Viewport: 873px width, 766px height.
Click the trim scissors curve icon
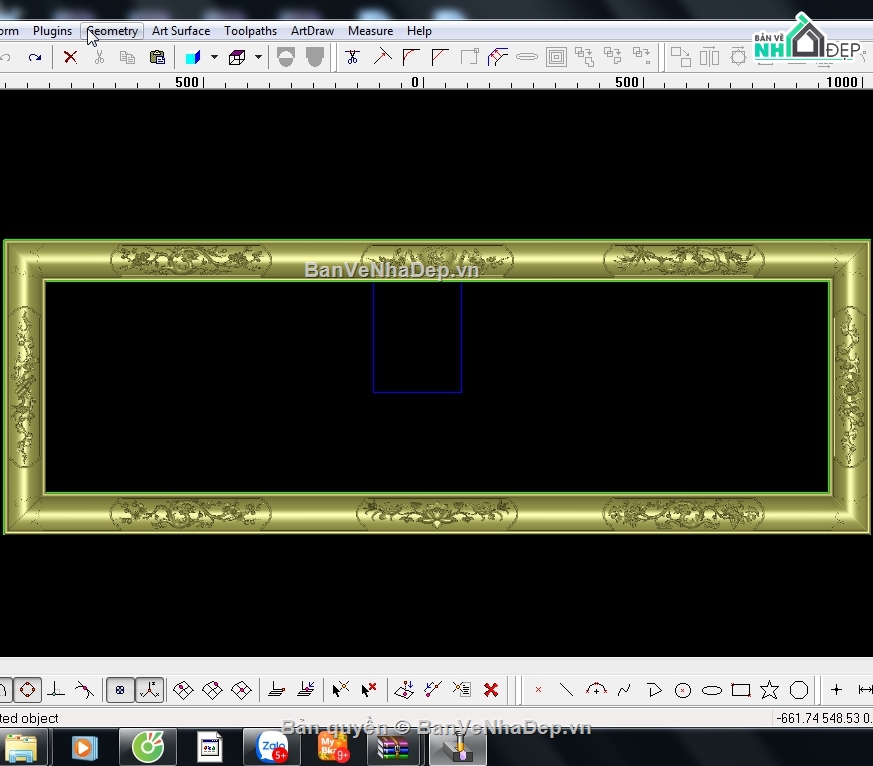pyautogui.click(x=352, y=57)
